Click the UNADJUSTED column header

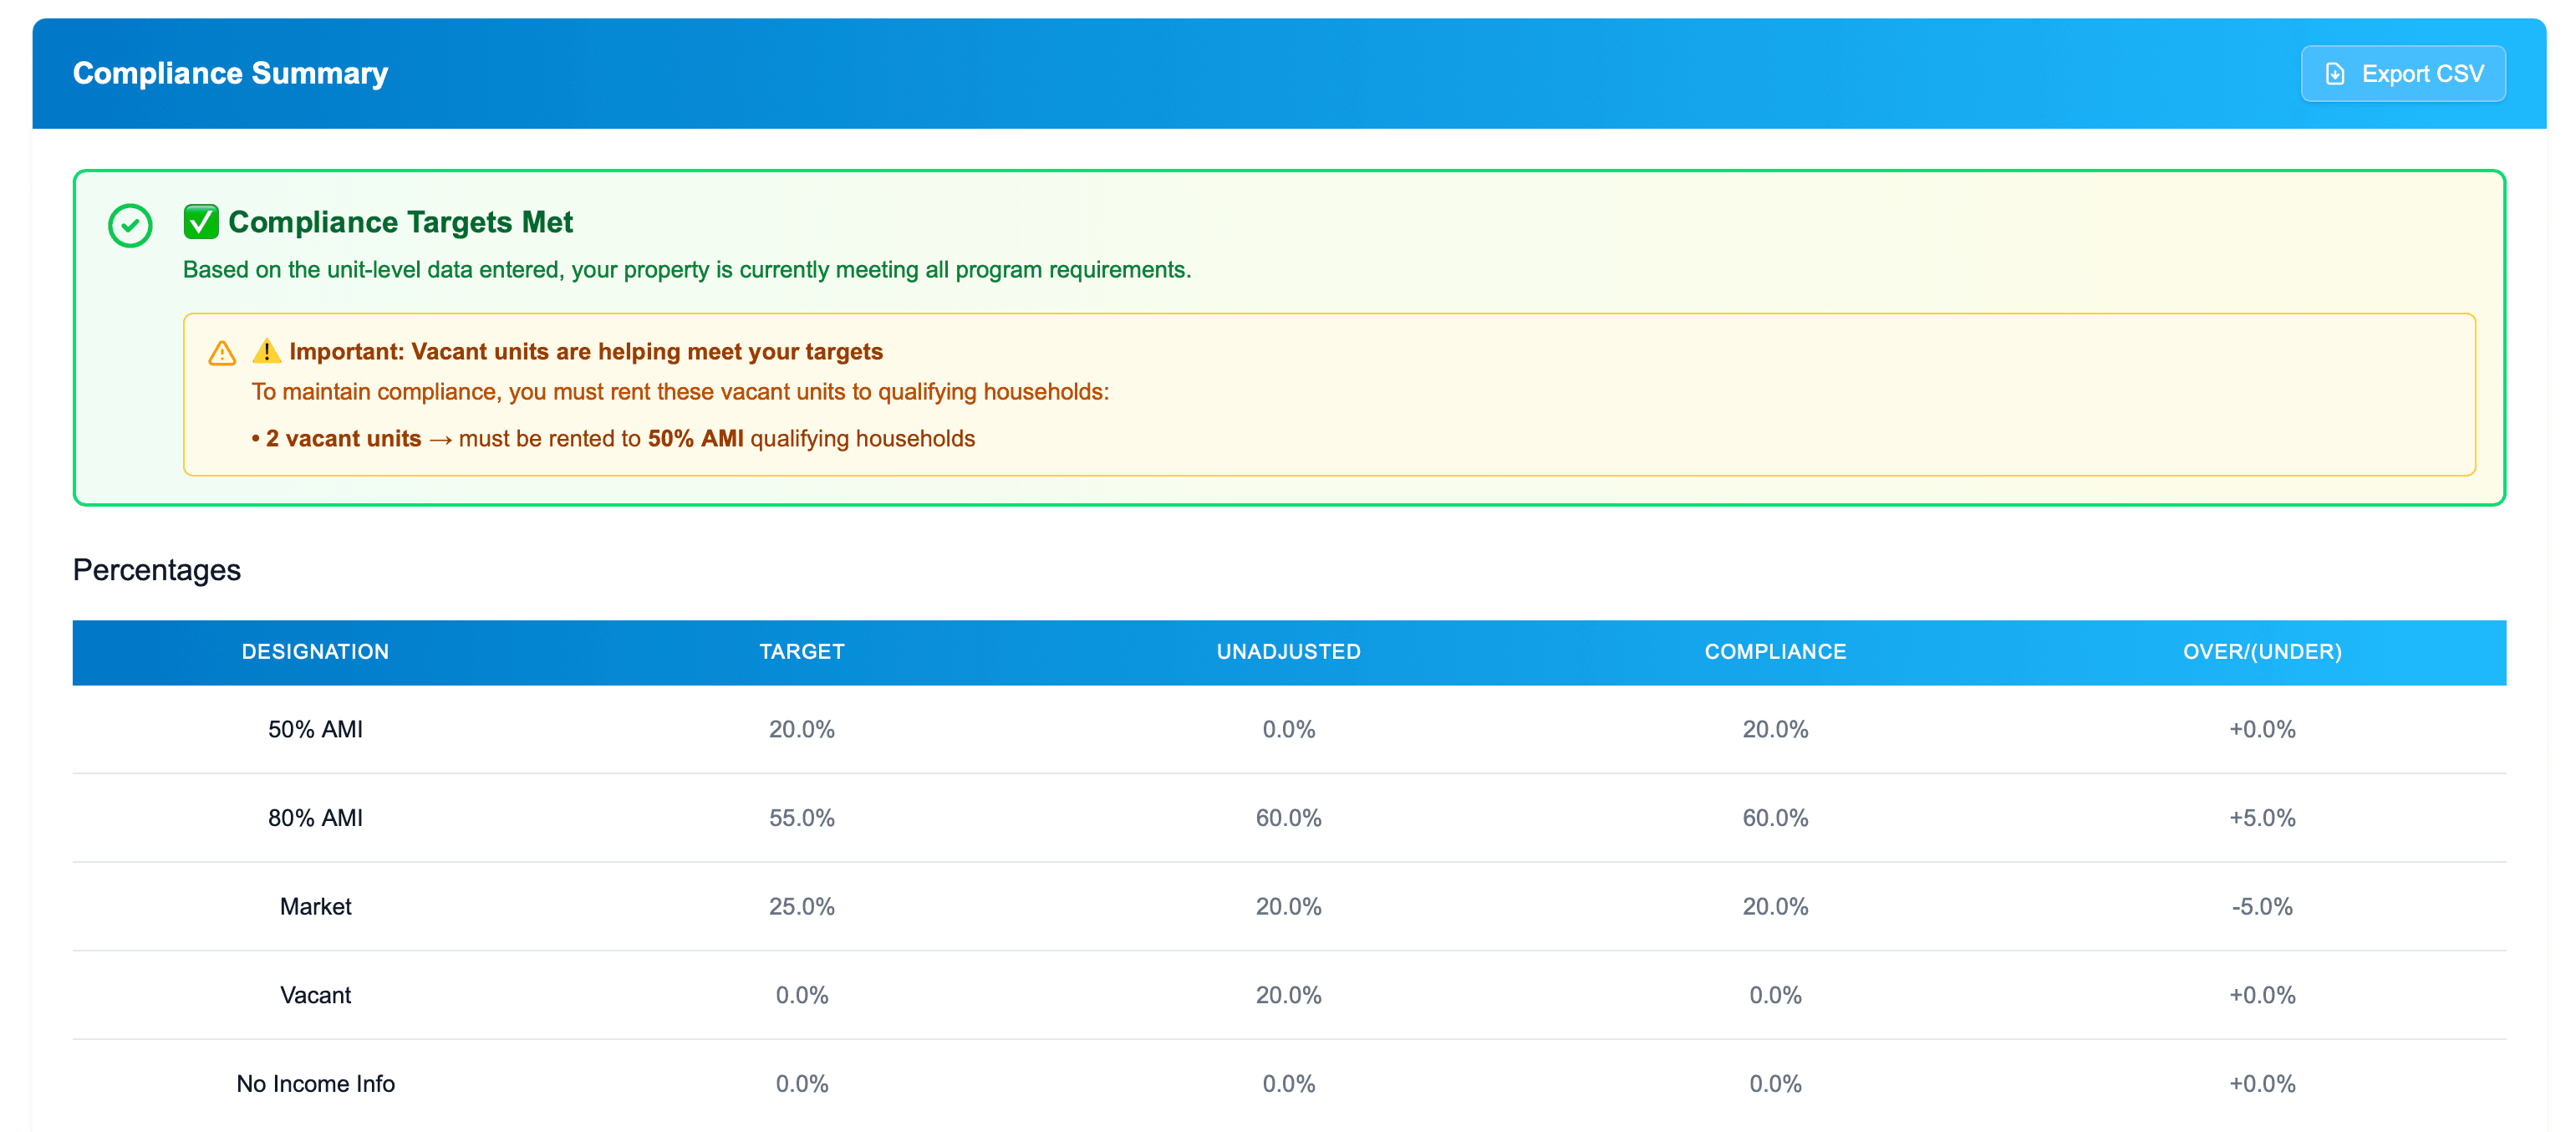(x=1288, y=652)
